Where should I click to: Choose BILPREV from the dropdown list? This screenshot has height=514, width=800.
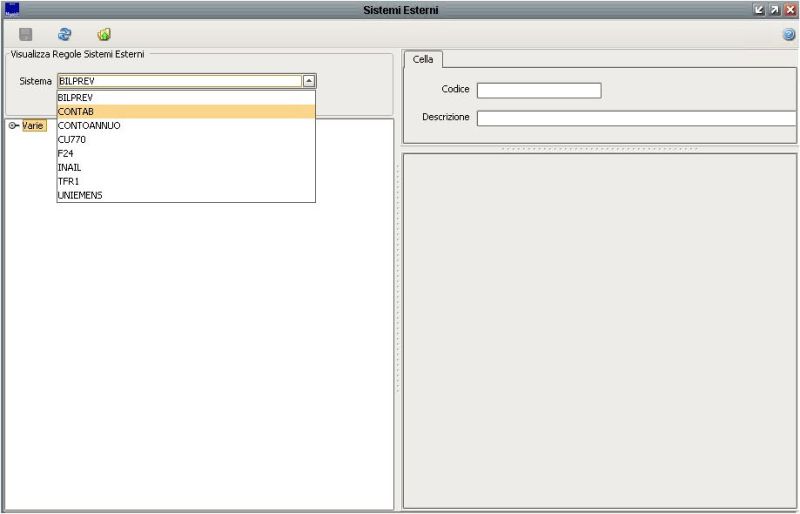[76, 97]
